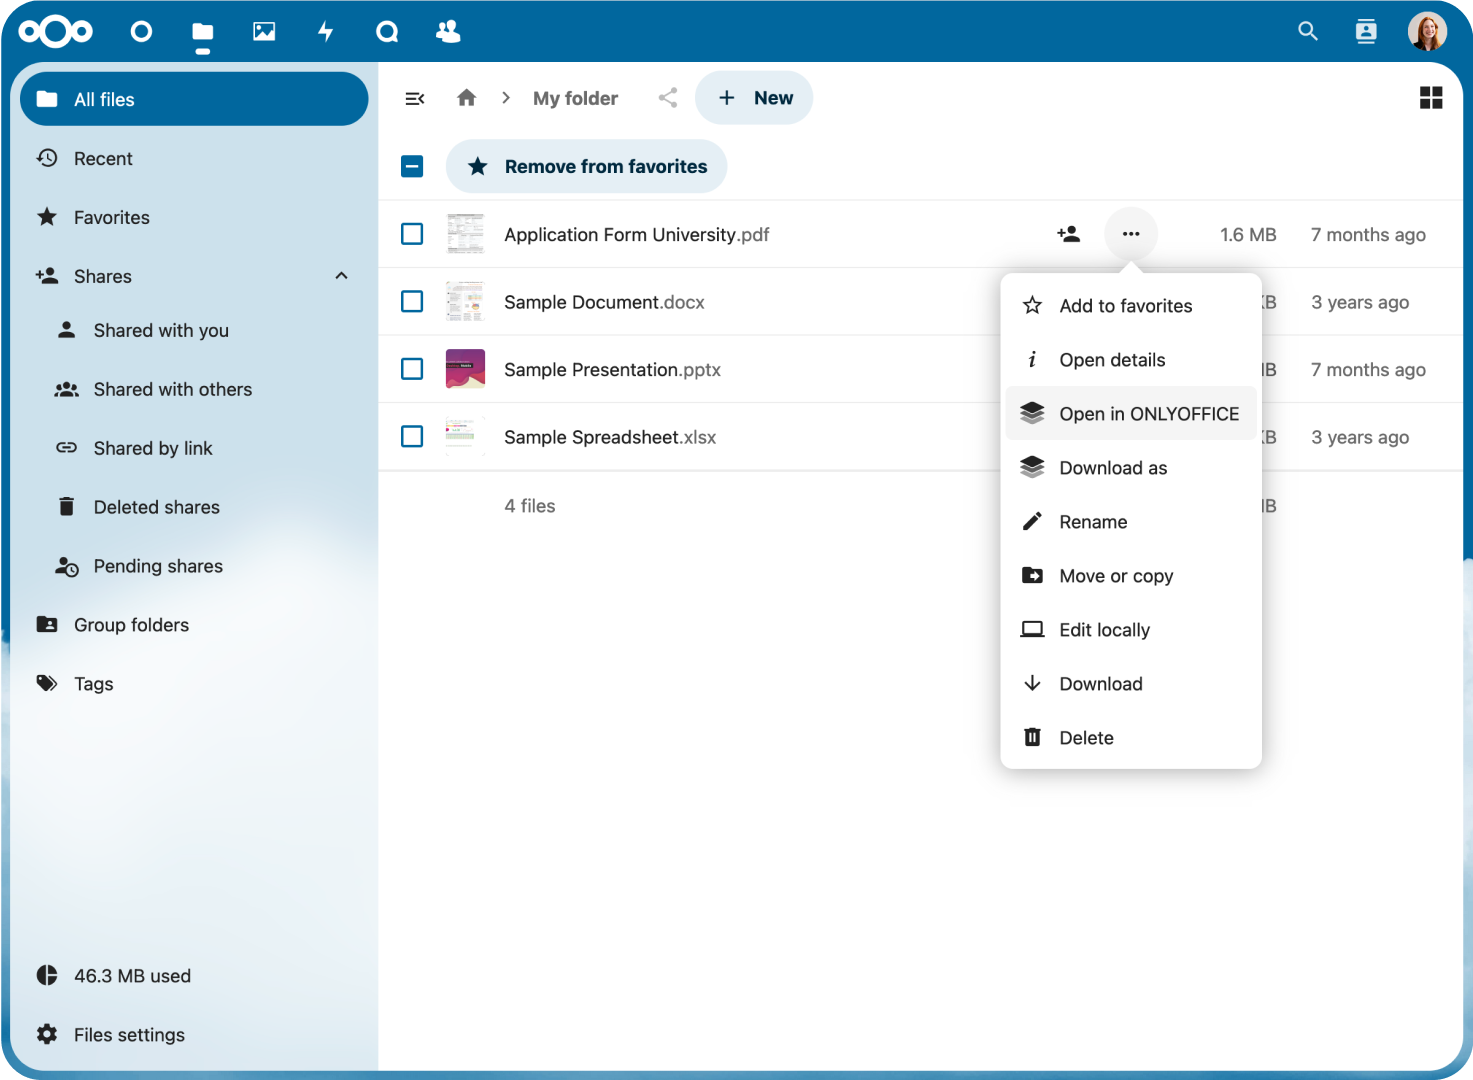Collapse the Shares section chevron
This screenshot has width=1473, height=1080.
(341, 276)
